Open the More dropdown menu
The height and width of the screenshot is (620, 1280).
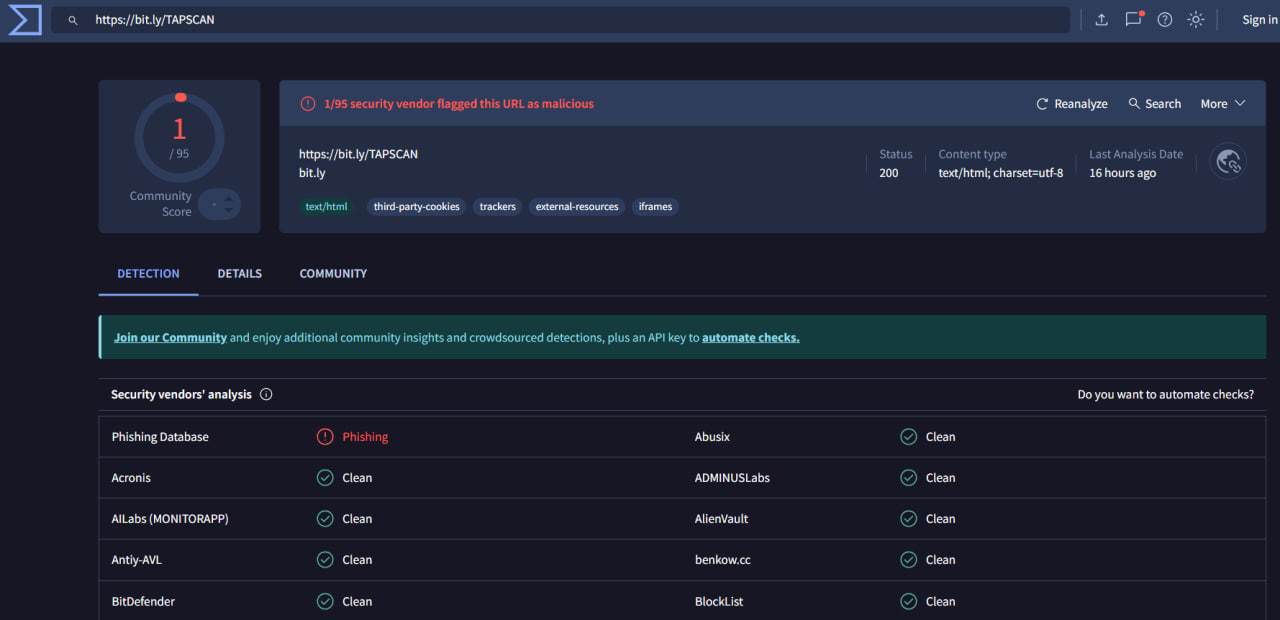click(x=1222, y=103)
